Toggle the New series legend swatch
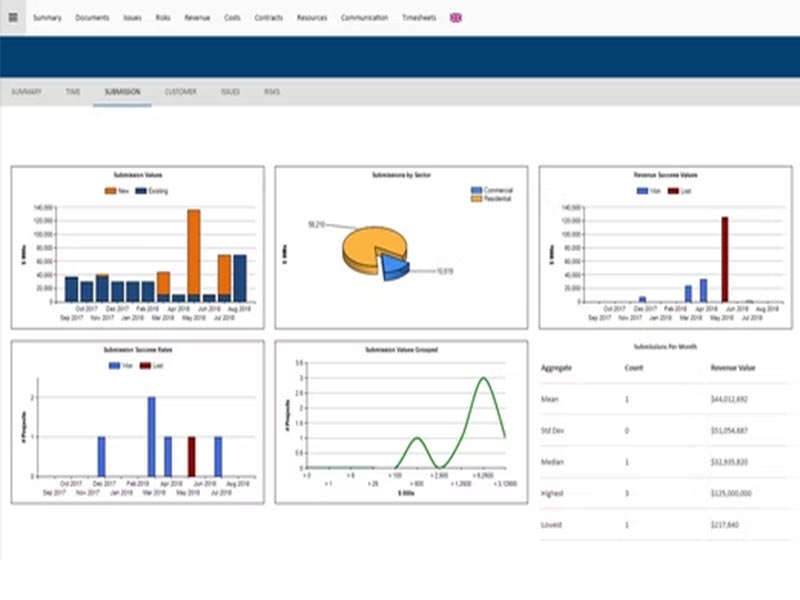 point(110,190)
